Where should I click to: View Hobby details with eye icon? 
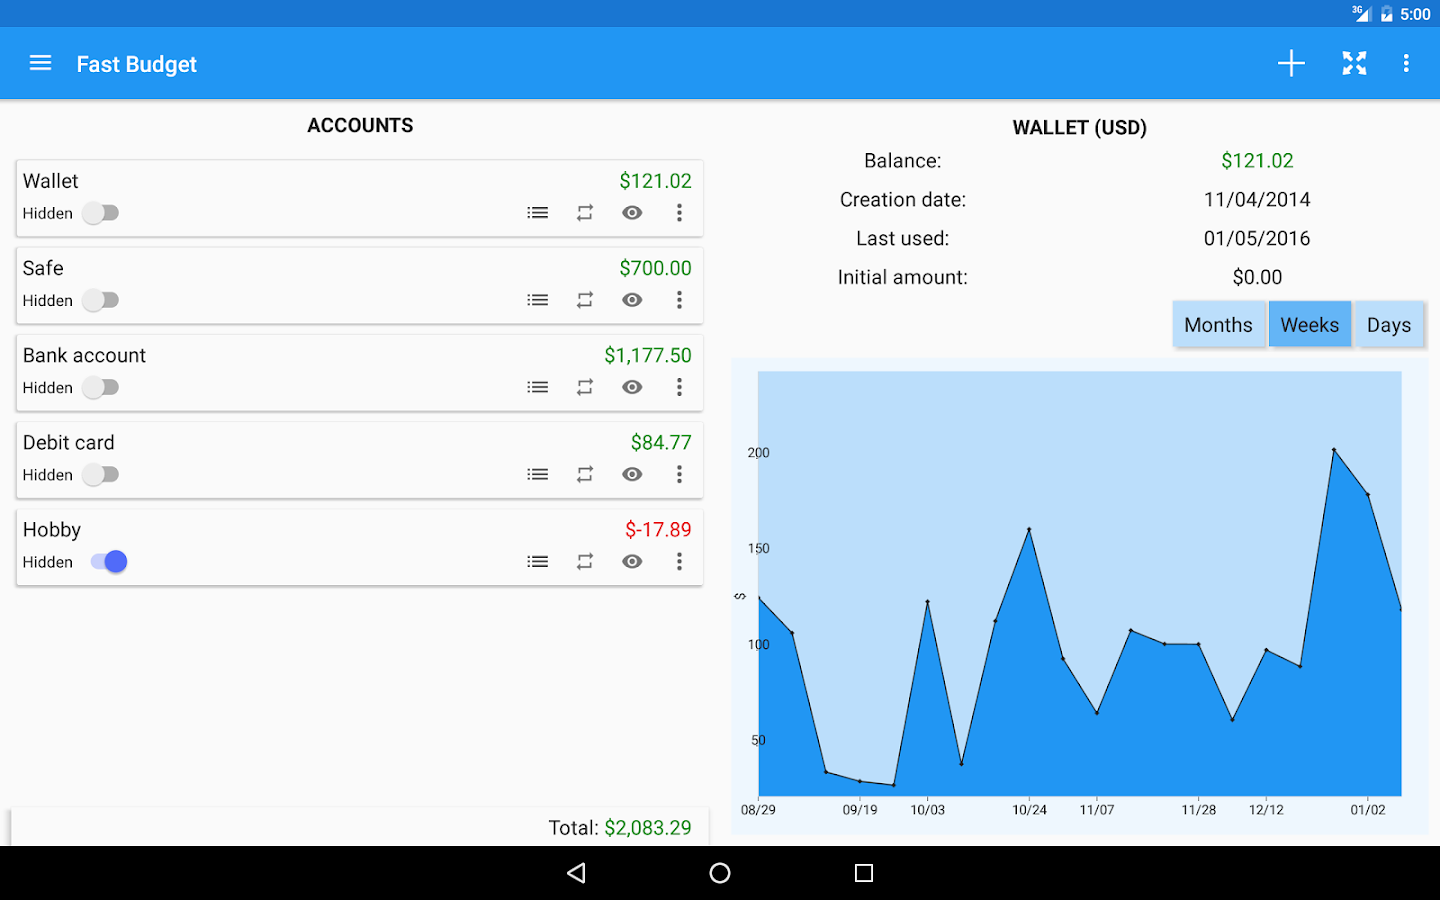632,562
